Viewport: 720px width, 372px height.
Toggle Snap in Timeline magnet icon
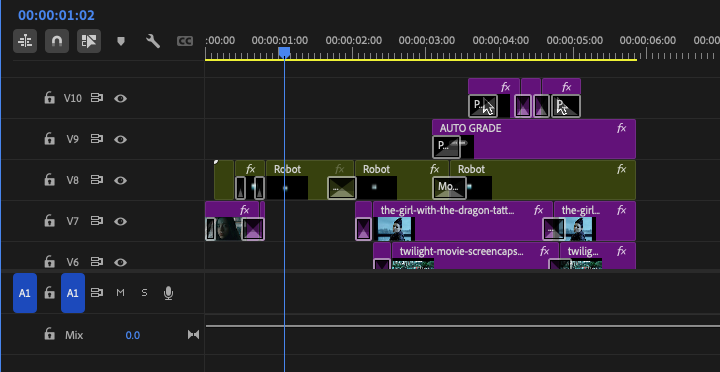pos(57,41)
